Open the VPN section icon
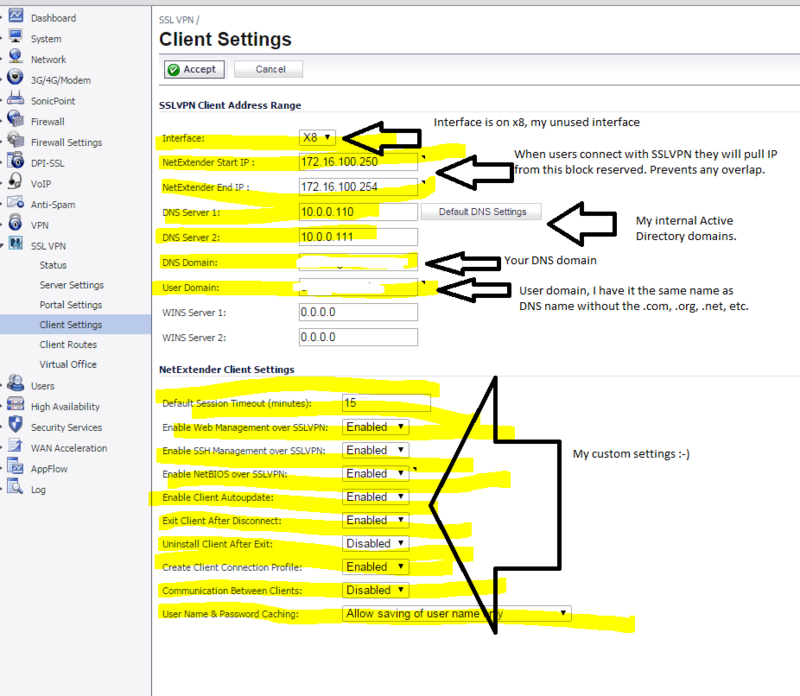Image resolution: width=800 pixels, height=696 pixels. tap(15, 224)
